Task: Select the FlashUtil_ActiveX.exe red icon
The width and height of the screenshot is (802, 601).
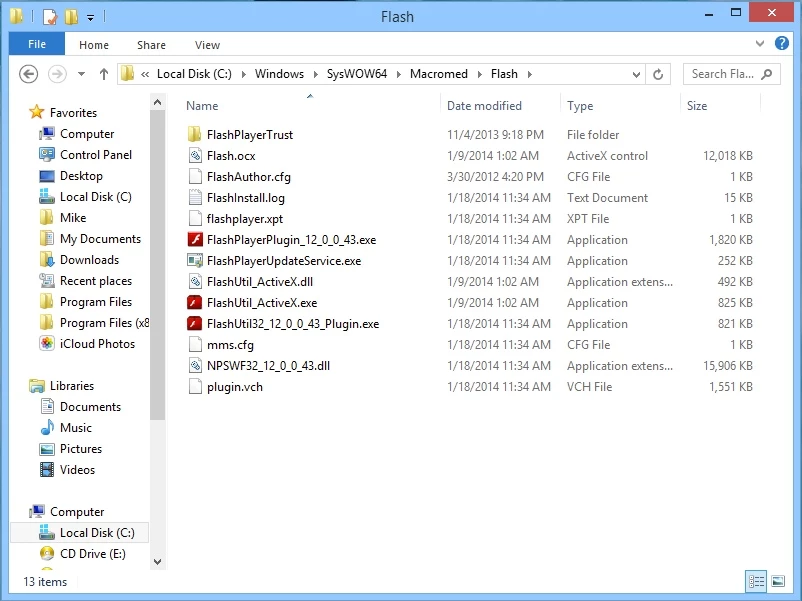Action: coord(195,302)
